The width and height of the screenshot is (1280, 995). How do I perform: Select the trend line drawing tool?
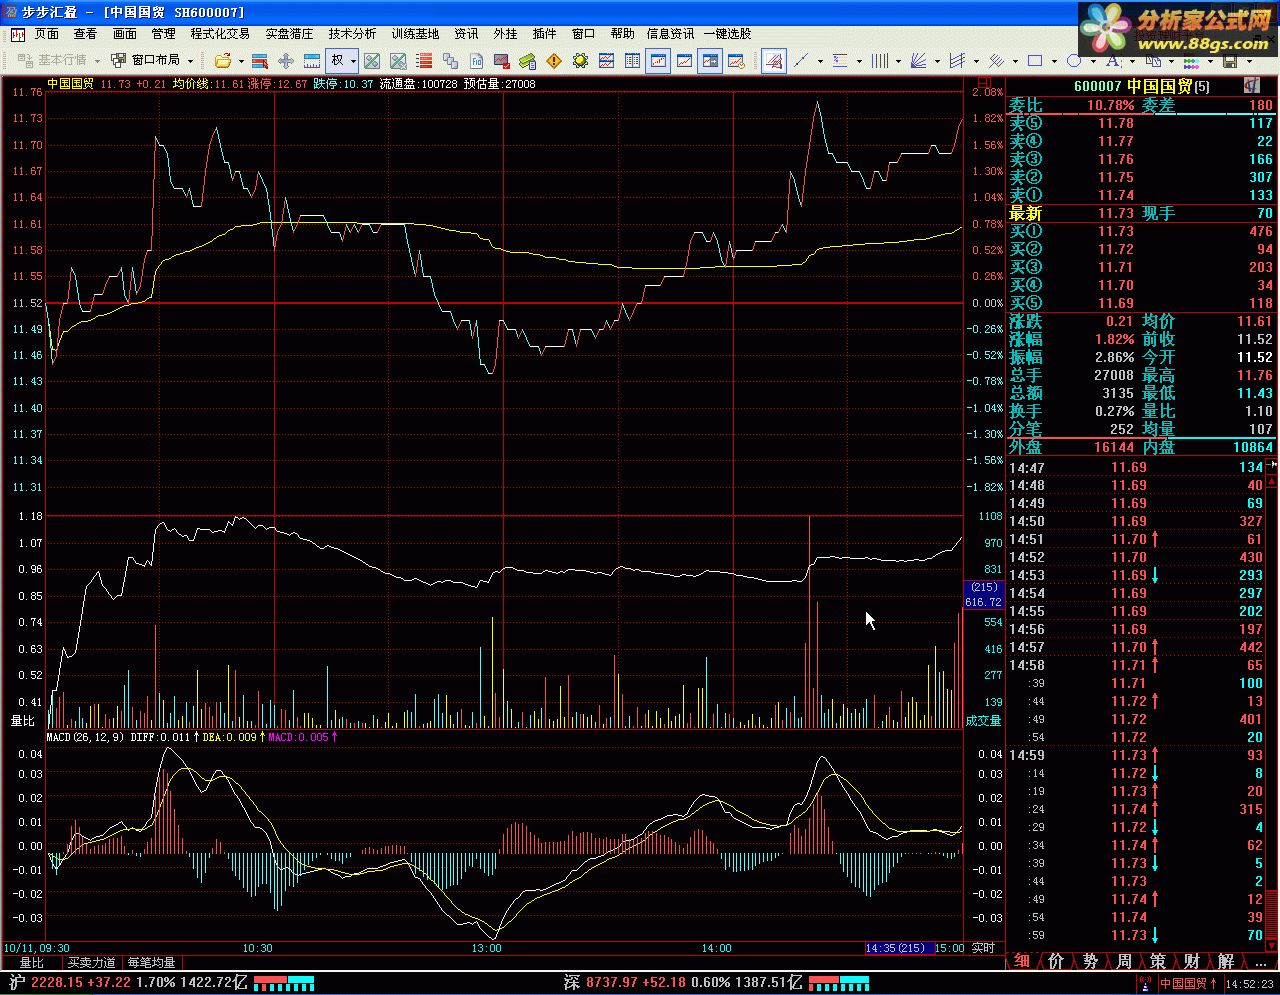[x=800, y=61]
